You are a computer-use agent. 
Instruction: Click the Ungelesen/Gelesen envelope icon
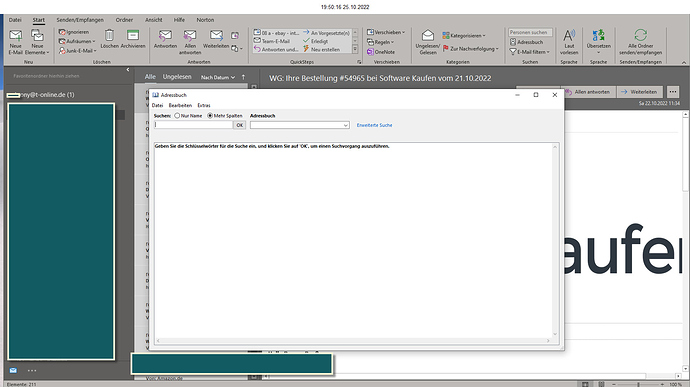(428, 35)
